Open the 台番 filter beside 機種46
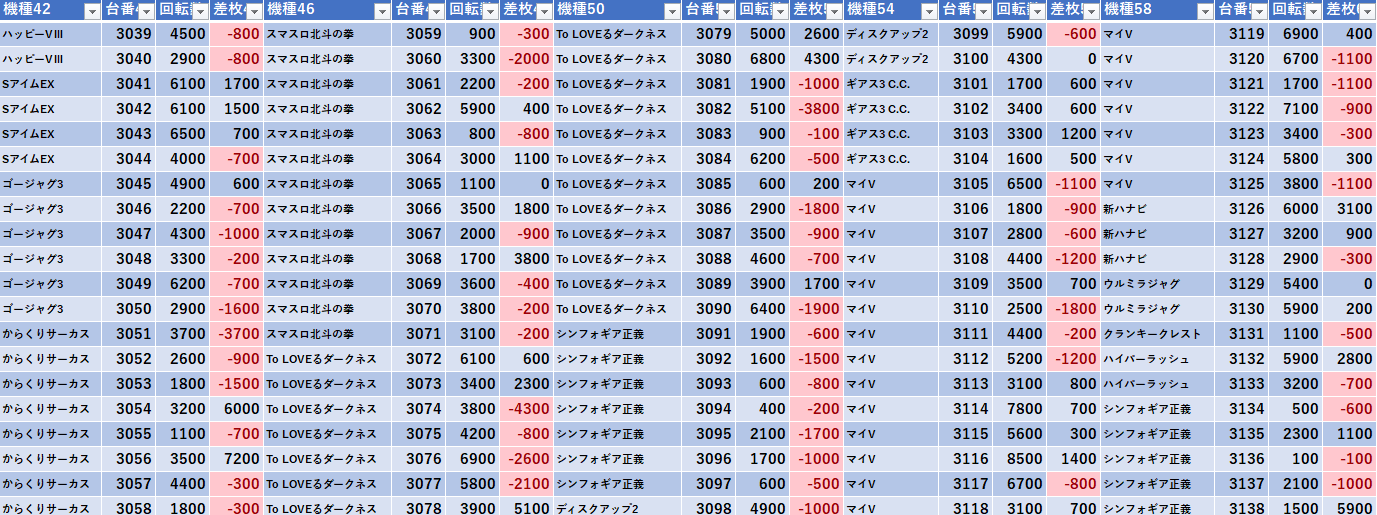Image resolution: width=1377 pixels, height=515 pixels. coord(436,11)
